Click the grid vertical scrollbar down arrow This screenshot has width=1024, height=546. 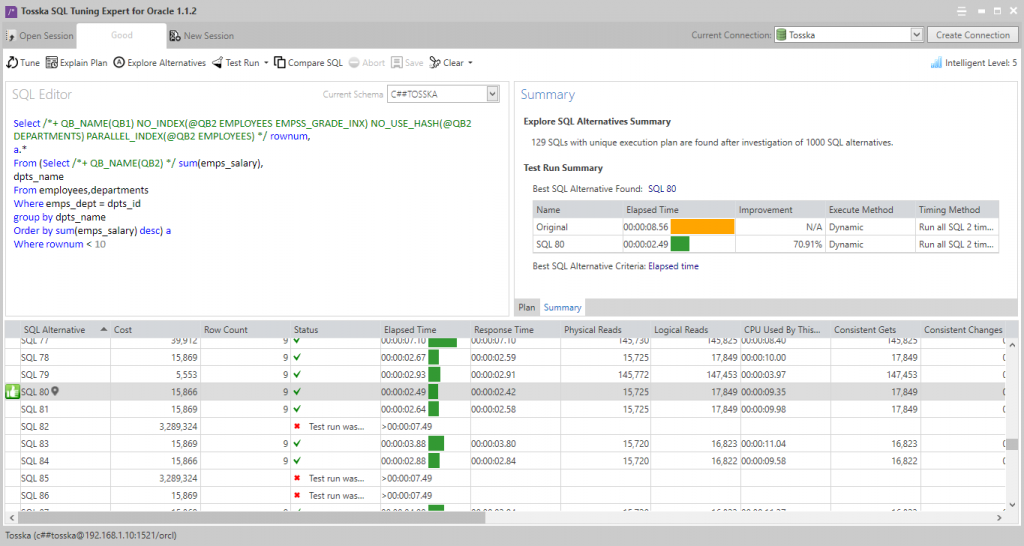coord(1012,504)
